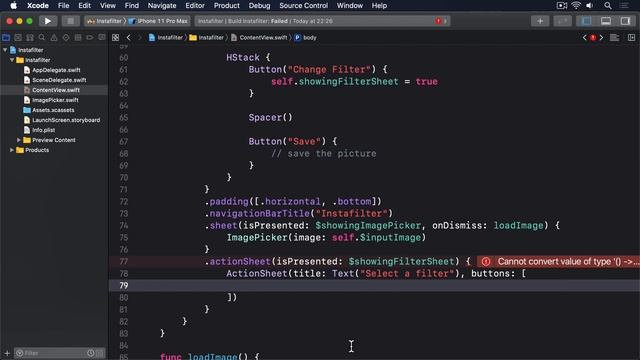640x360 pixels.
Task: Toggle the Navigator panel visibility
Action: pos(587,21)
